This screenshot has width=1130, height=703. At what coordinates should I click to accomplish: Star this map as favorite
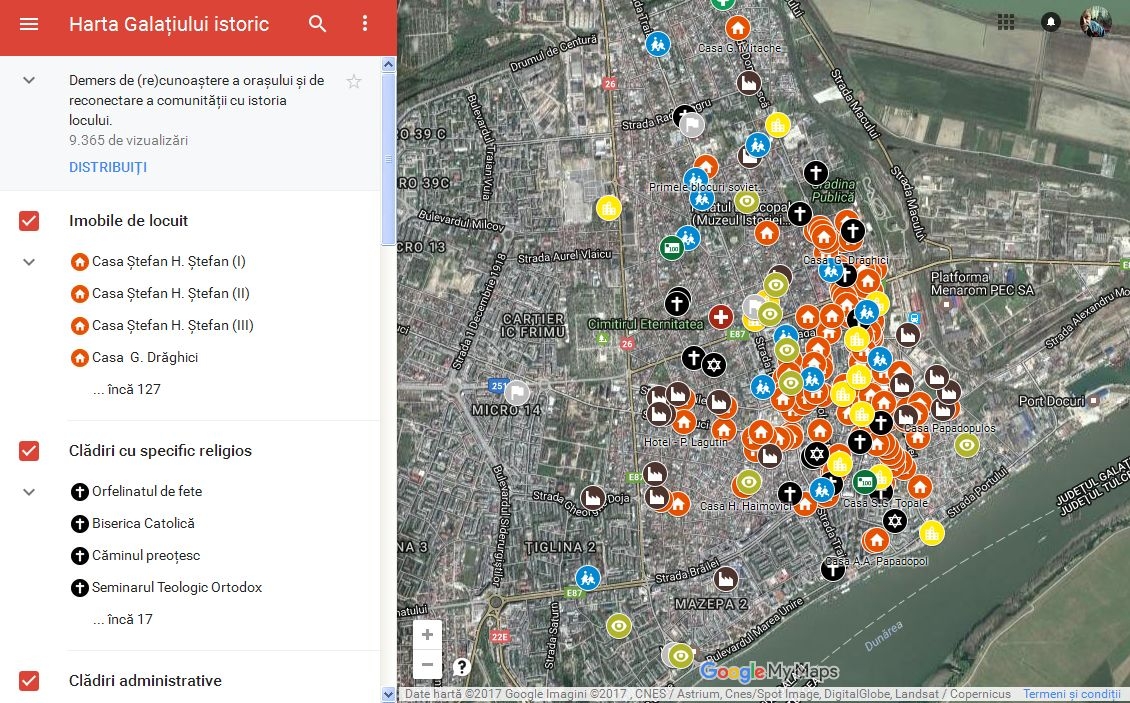pyautogui.click(x=353, y=82)
